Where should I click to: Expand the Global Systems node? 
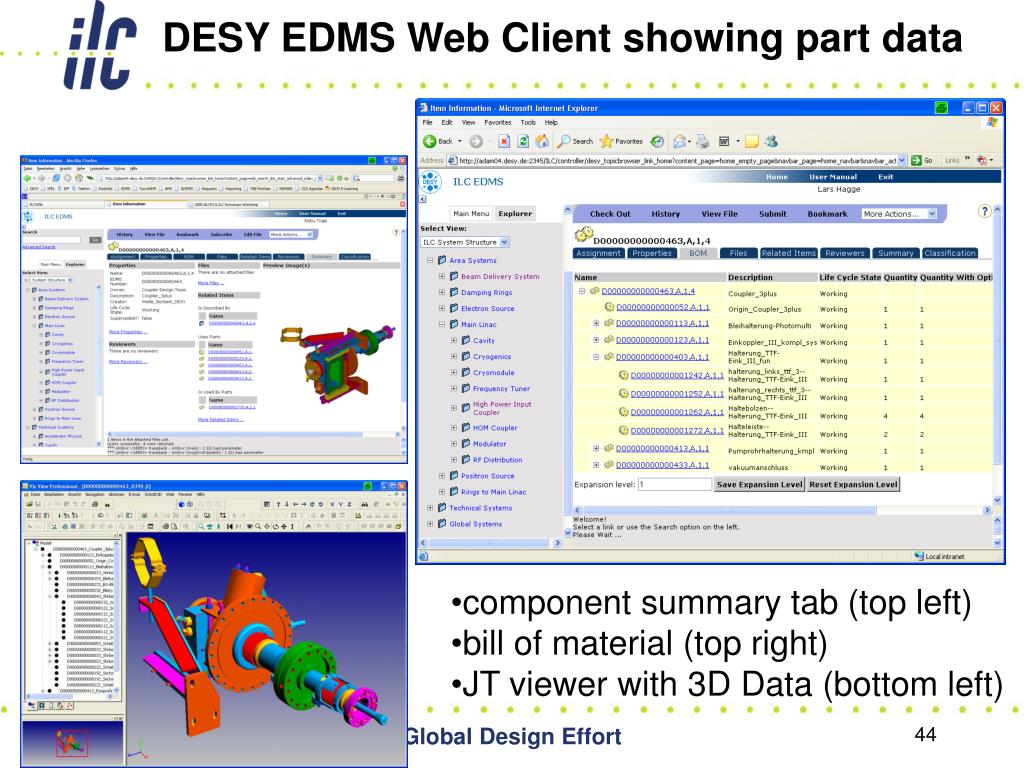(430, 524)
